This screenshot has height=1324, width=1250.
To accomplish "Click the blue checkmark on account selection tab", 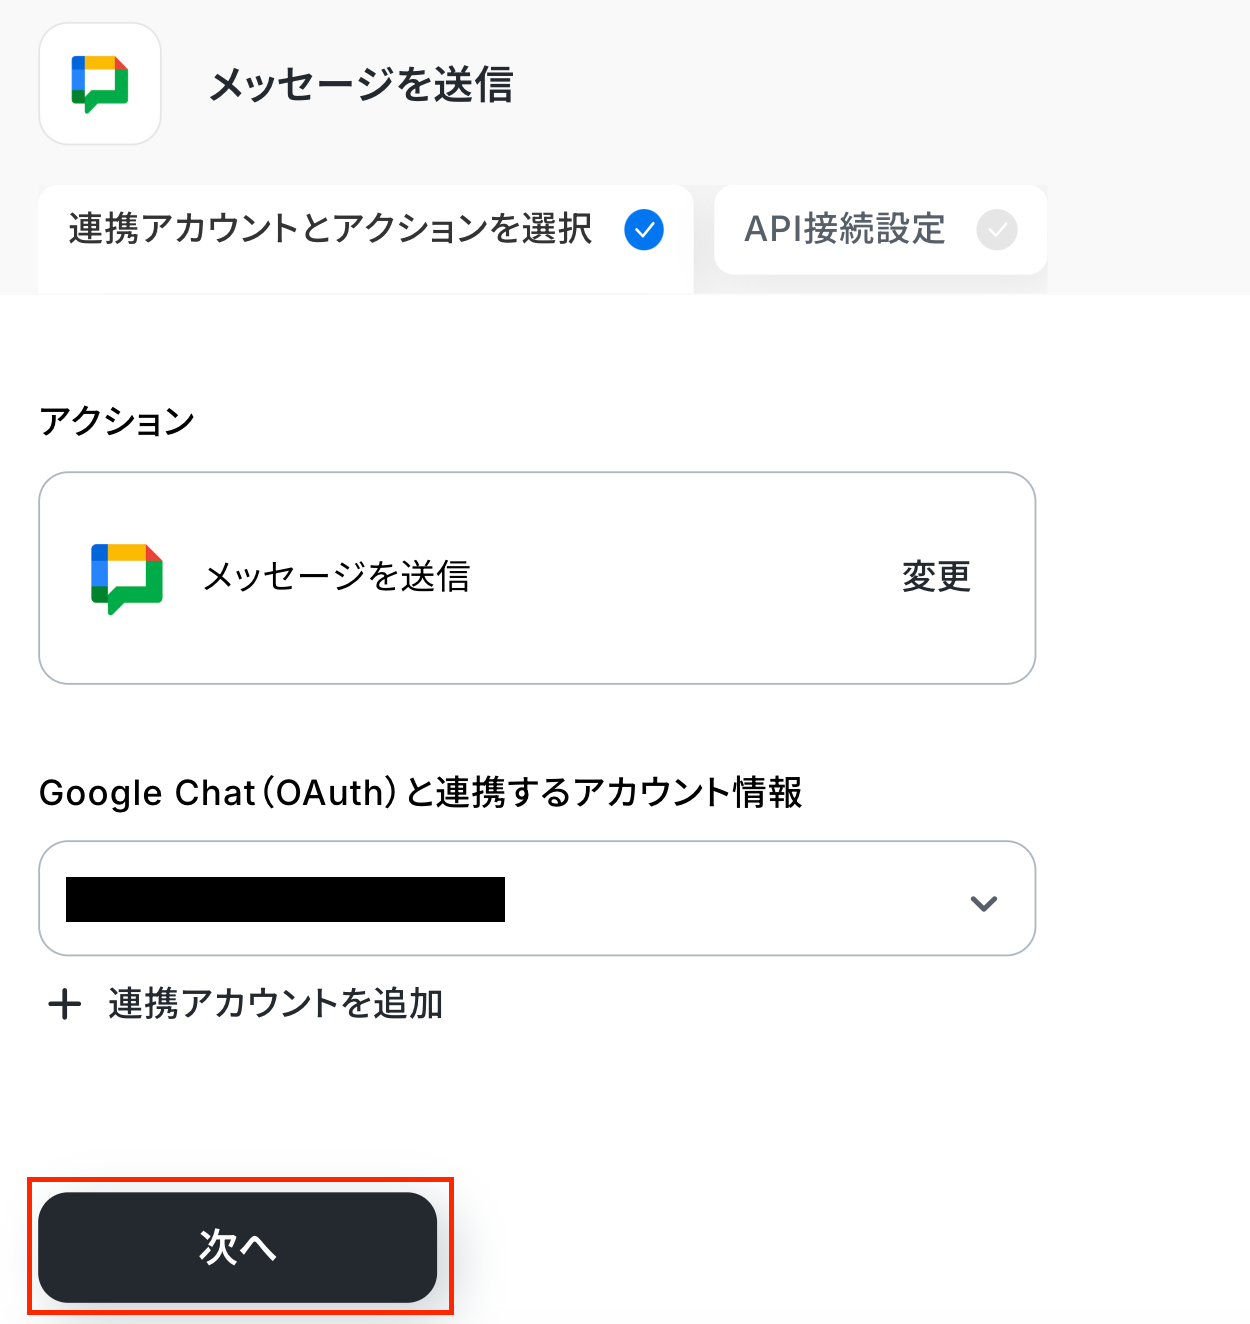I will pos(644,230).
